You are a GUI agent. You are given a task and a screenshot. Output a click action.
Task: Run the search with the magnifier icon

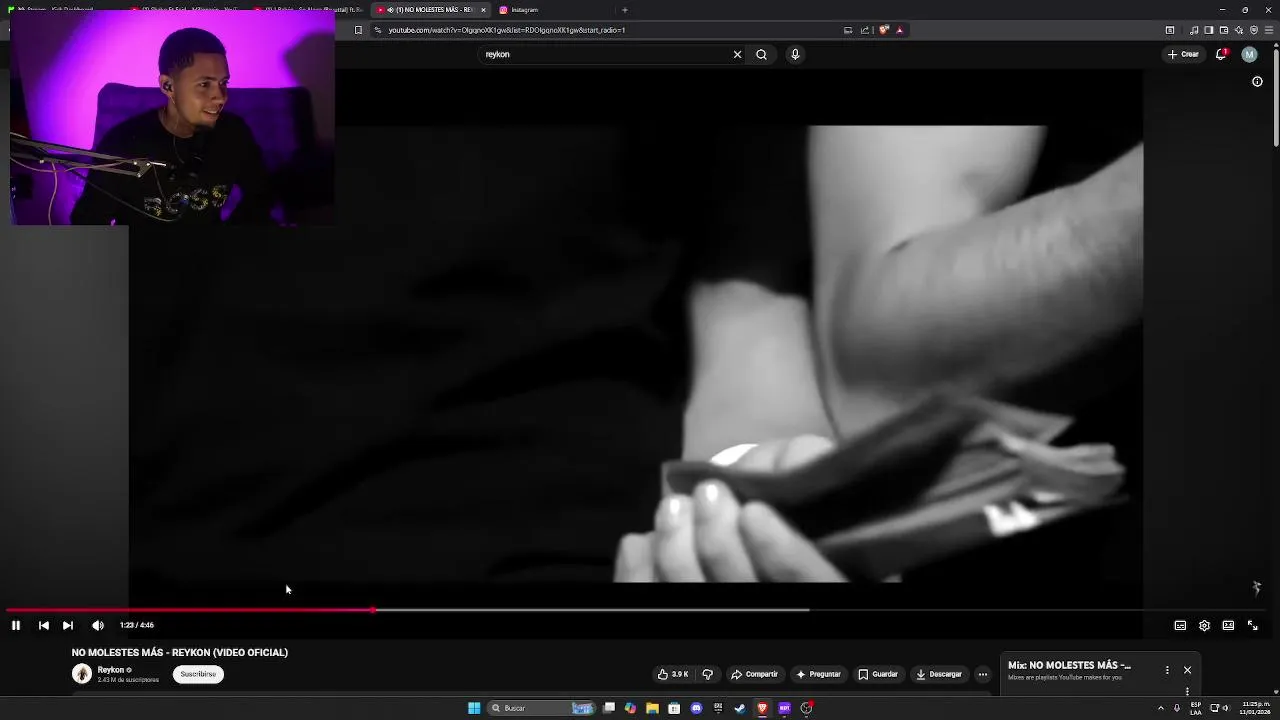pyautogui.click(x=761, y=54)
